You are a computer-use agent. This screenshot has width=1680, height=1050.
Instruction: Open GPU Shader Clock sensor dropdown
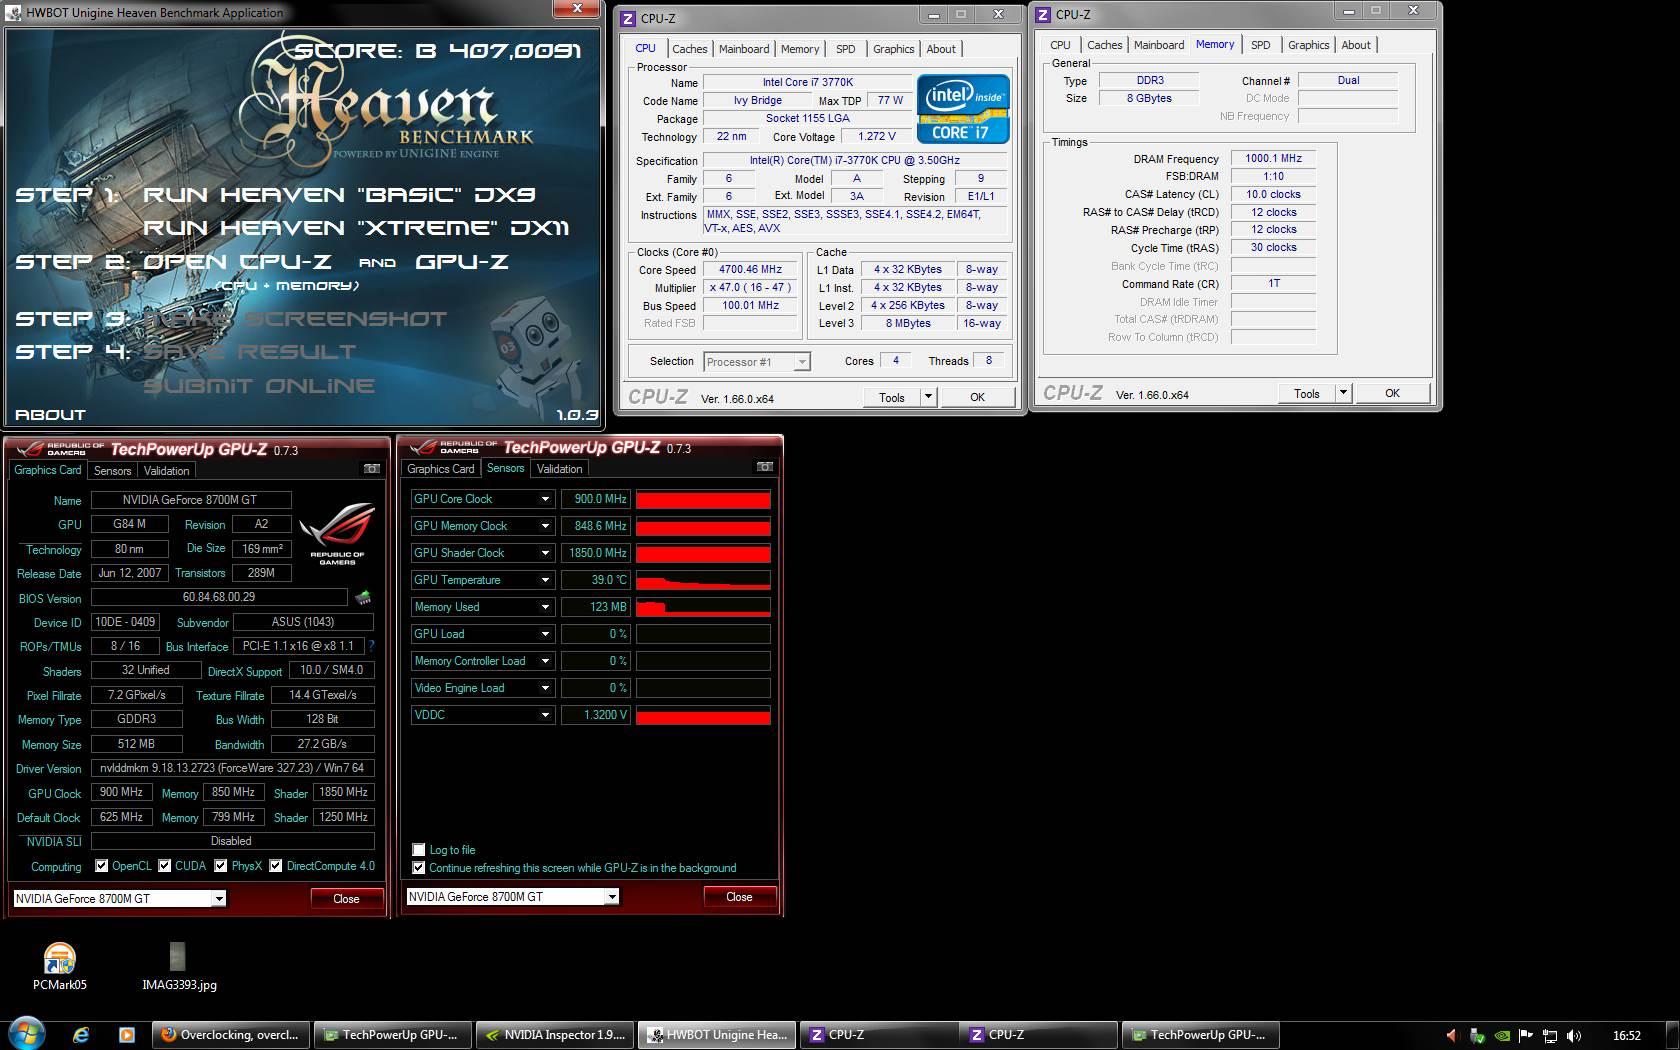click(x=545, y=553)
